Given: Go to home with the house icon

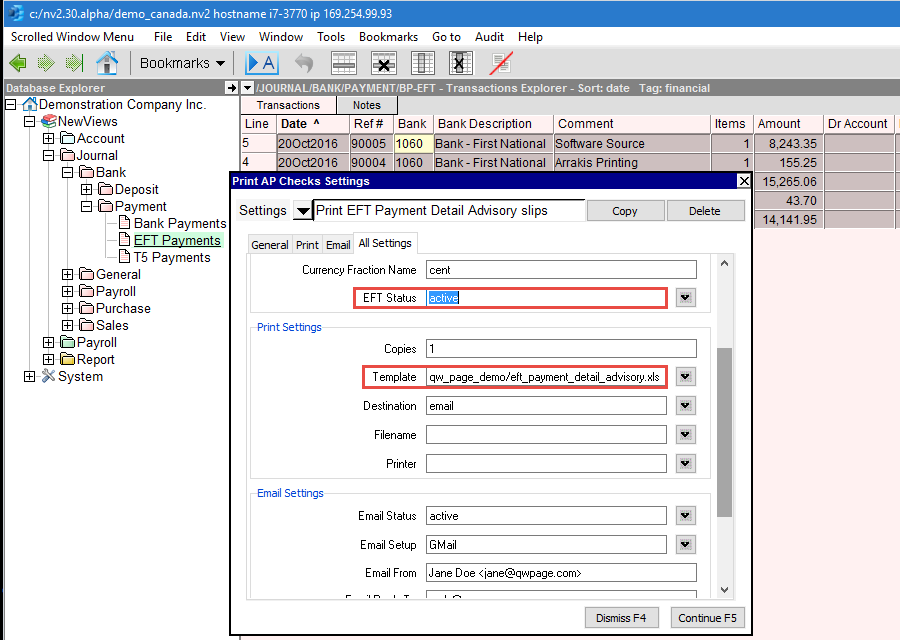Looking at the screenshot, I should [106, 63].
